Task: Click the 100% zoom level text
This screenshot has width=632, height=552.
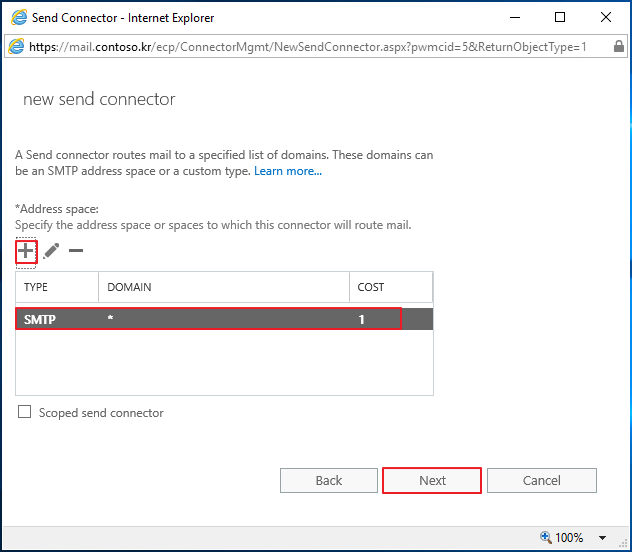Action: point(569,537)
